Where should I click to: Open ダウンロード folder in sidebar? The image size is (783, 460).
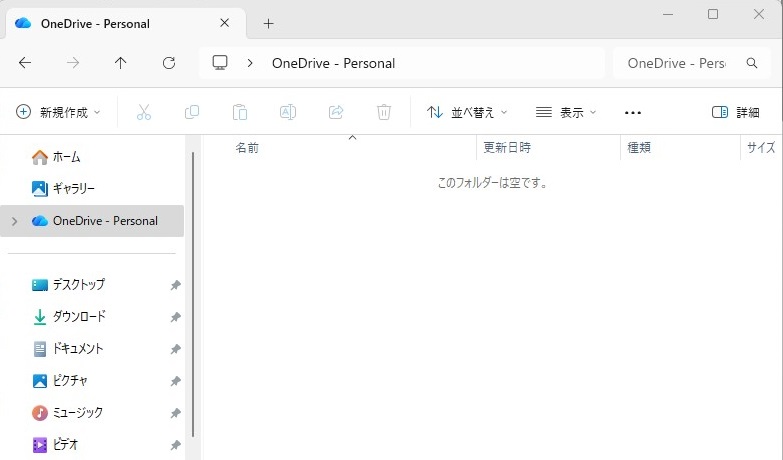tap(78, 317)
